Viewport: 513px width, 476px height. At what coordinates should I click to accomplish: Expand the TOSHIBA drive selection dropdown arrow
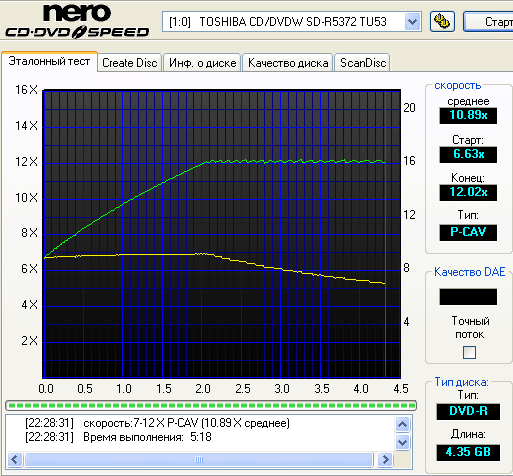tap(412, 22)
